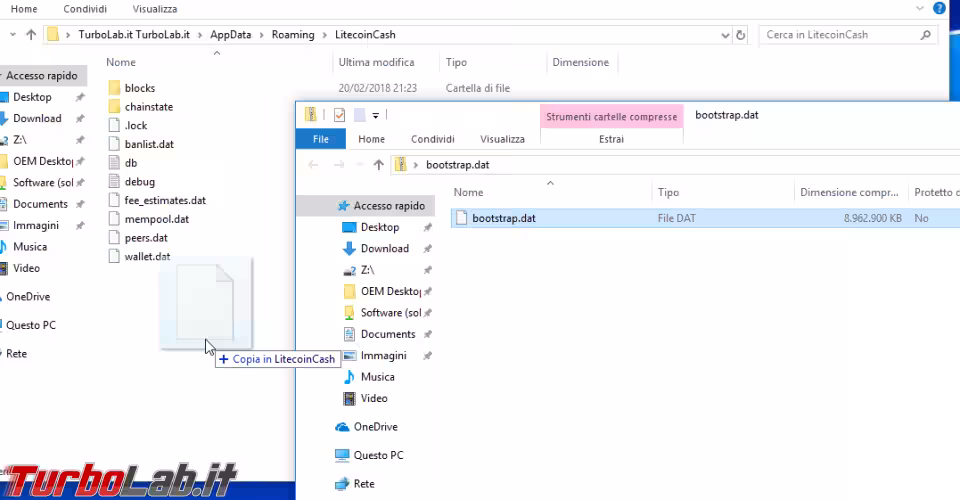This screenshot has height=500, width=960.
Task: Open the blocks folder in LitecoinCash
Action: (x=140, y=88)
